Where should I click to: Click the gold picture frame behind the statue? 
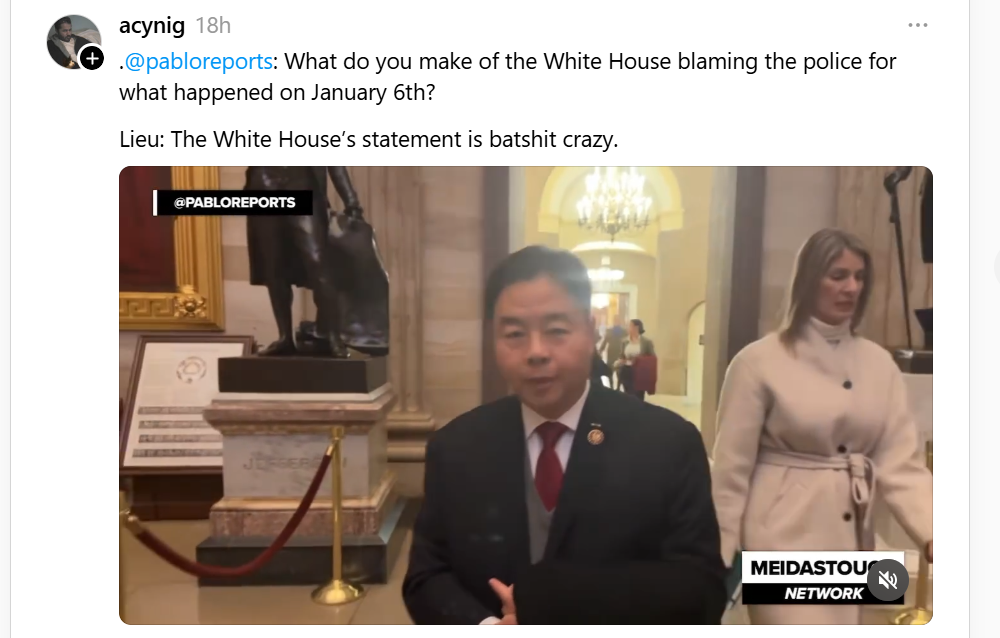pos(172,249)
